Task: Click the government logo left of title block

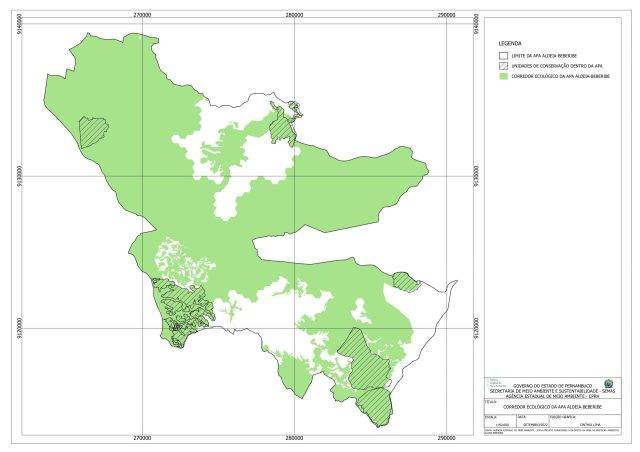Action: click(496, 381)
